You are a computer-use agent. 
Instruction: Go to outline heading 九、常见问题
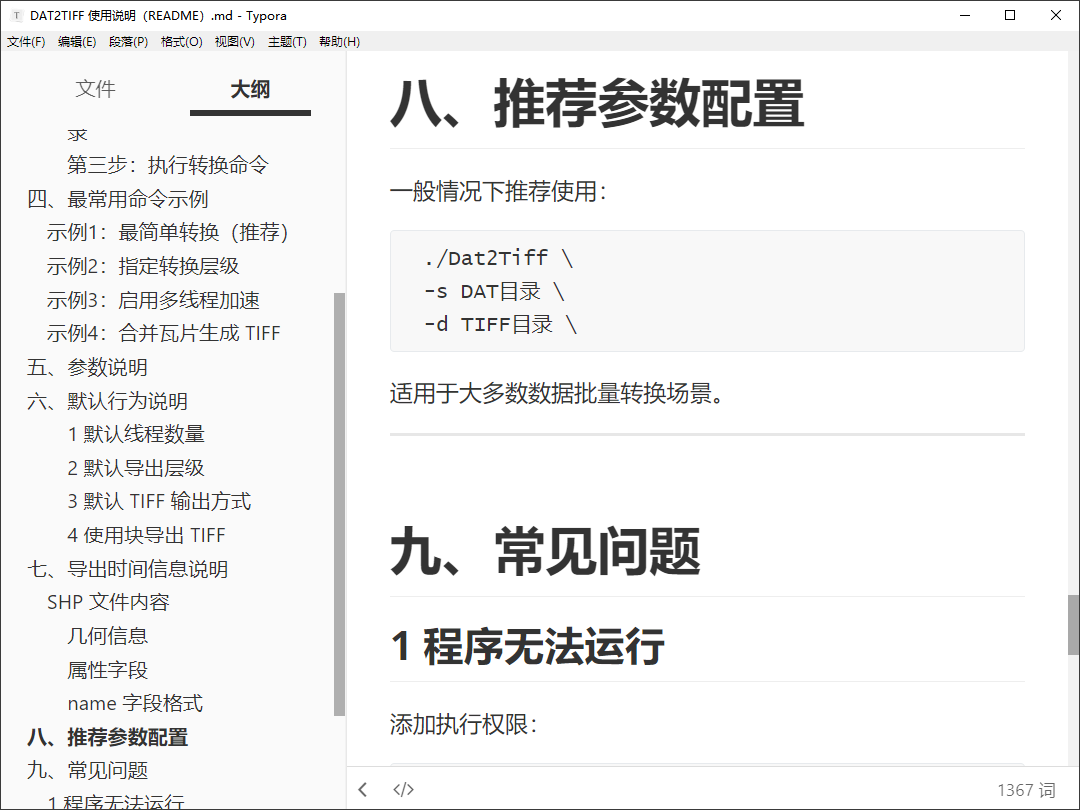87,770
